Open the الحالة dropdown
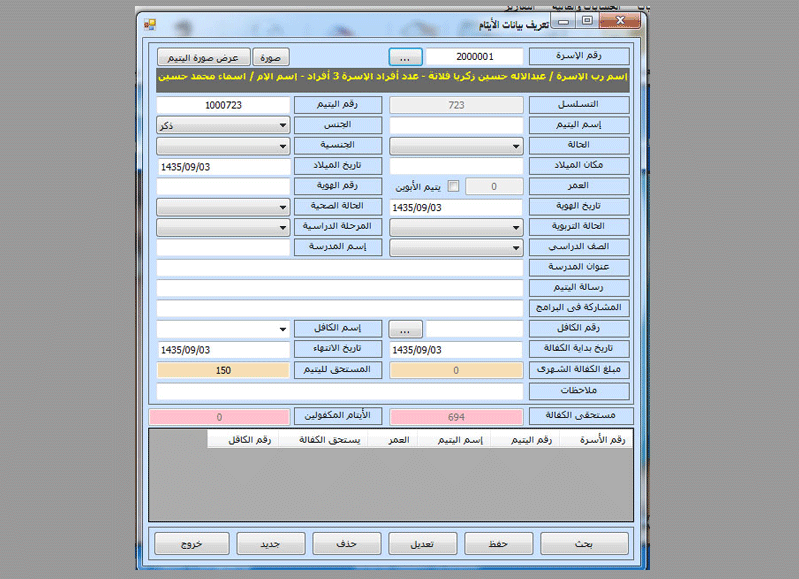Screen dimensions: 799x579 456,146
